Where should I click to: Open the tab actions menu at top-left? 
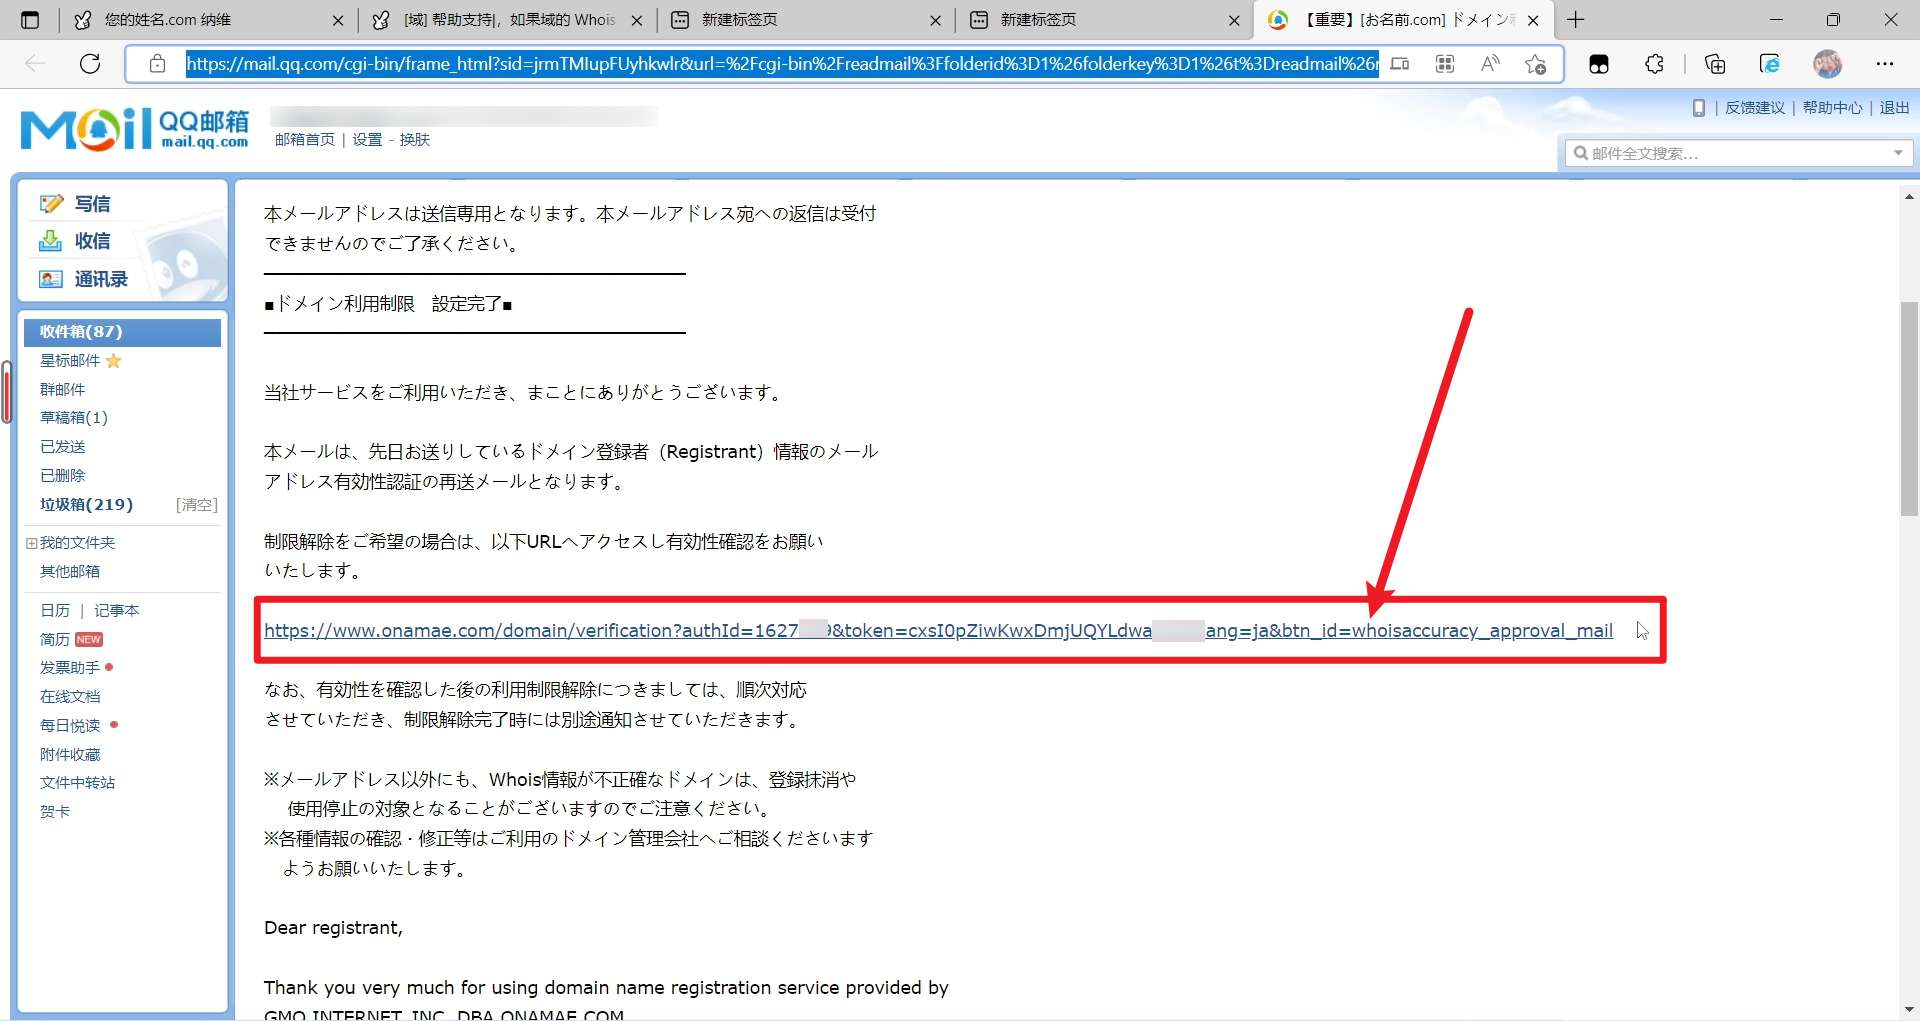[30, 19]
